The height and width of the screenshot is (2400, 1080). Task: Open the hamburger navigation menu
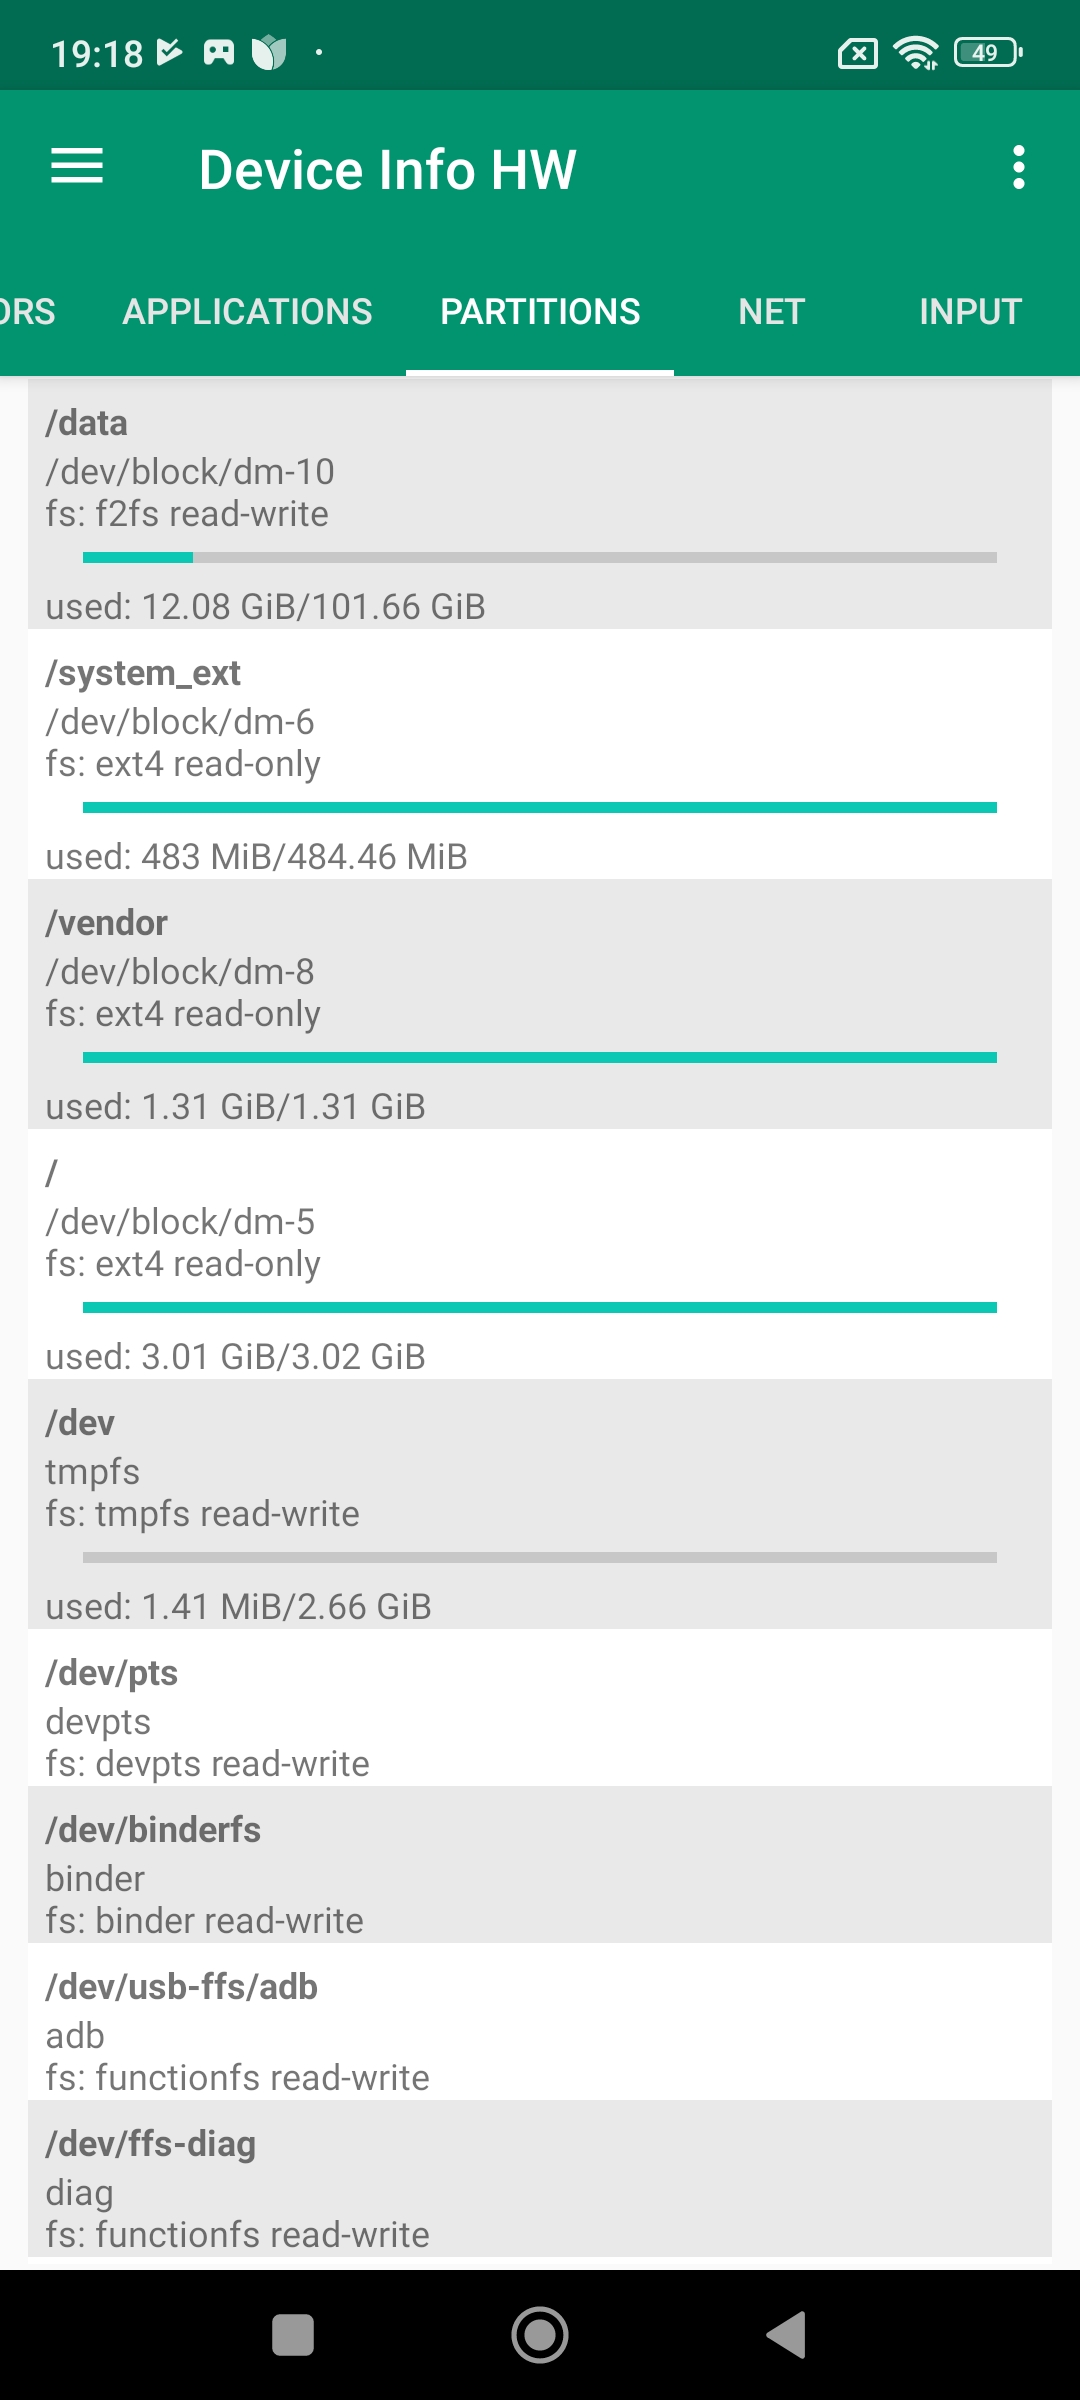pyautogui.click(x=77, y=167)
